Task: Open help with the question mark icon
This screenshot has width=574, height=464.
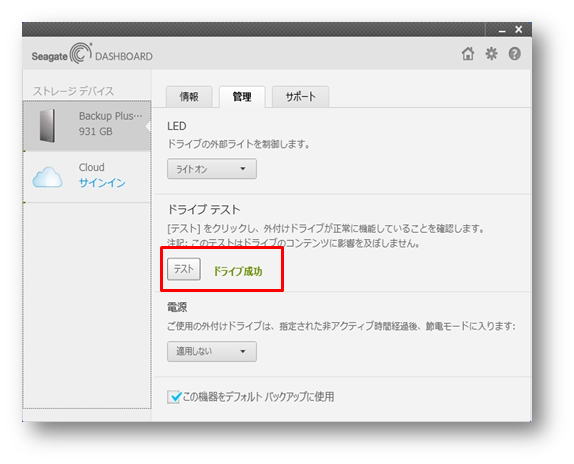Action: pyautogui.click(x=515, y=54)
